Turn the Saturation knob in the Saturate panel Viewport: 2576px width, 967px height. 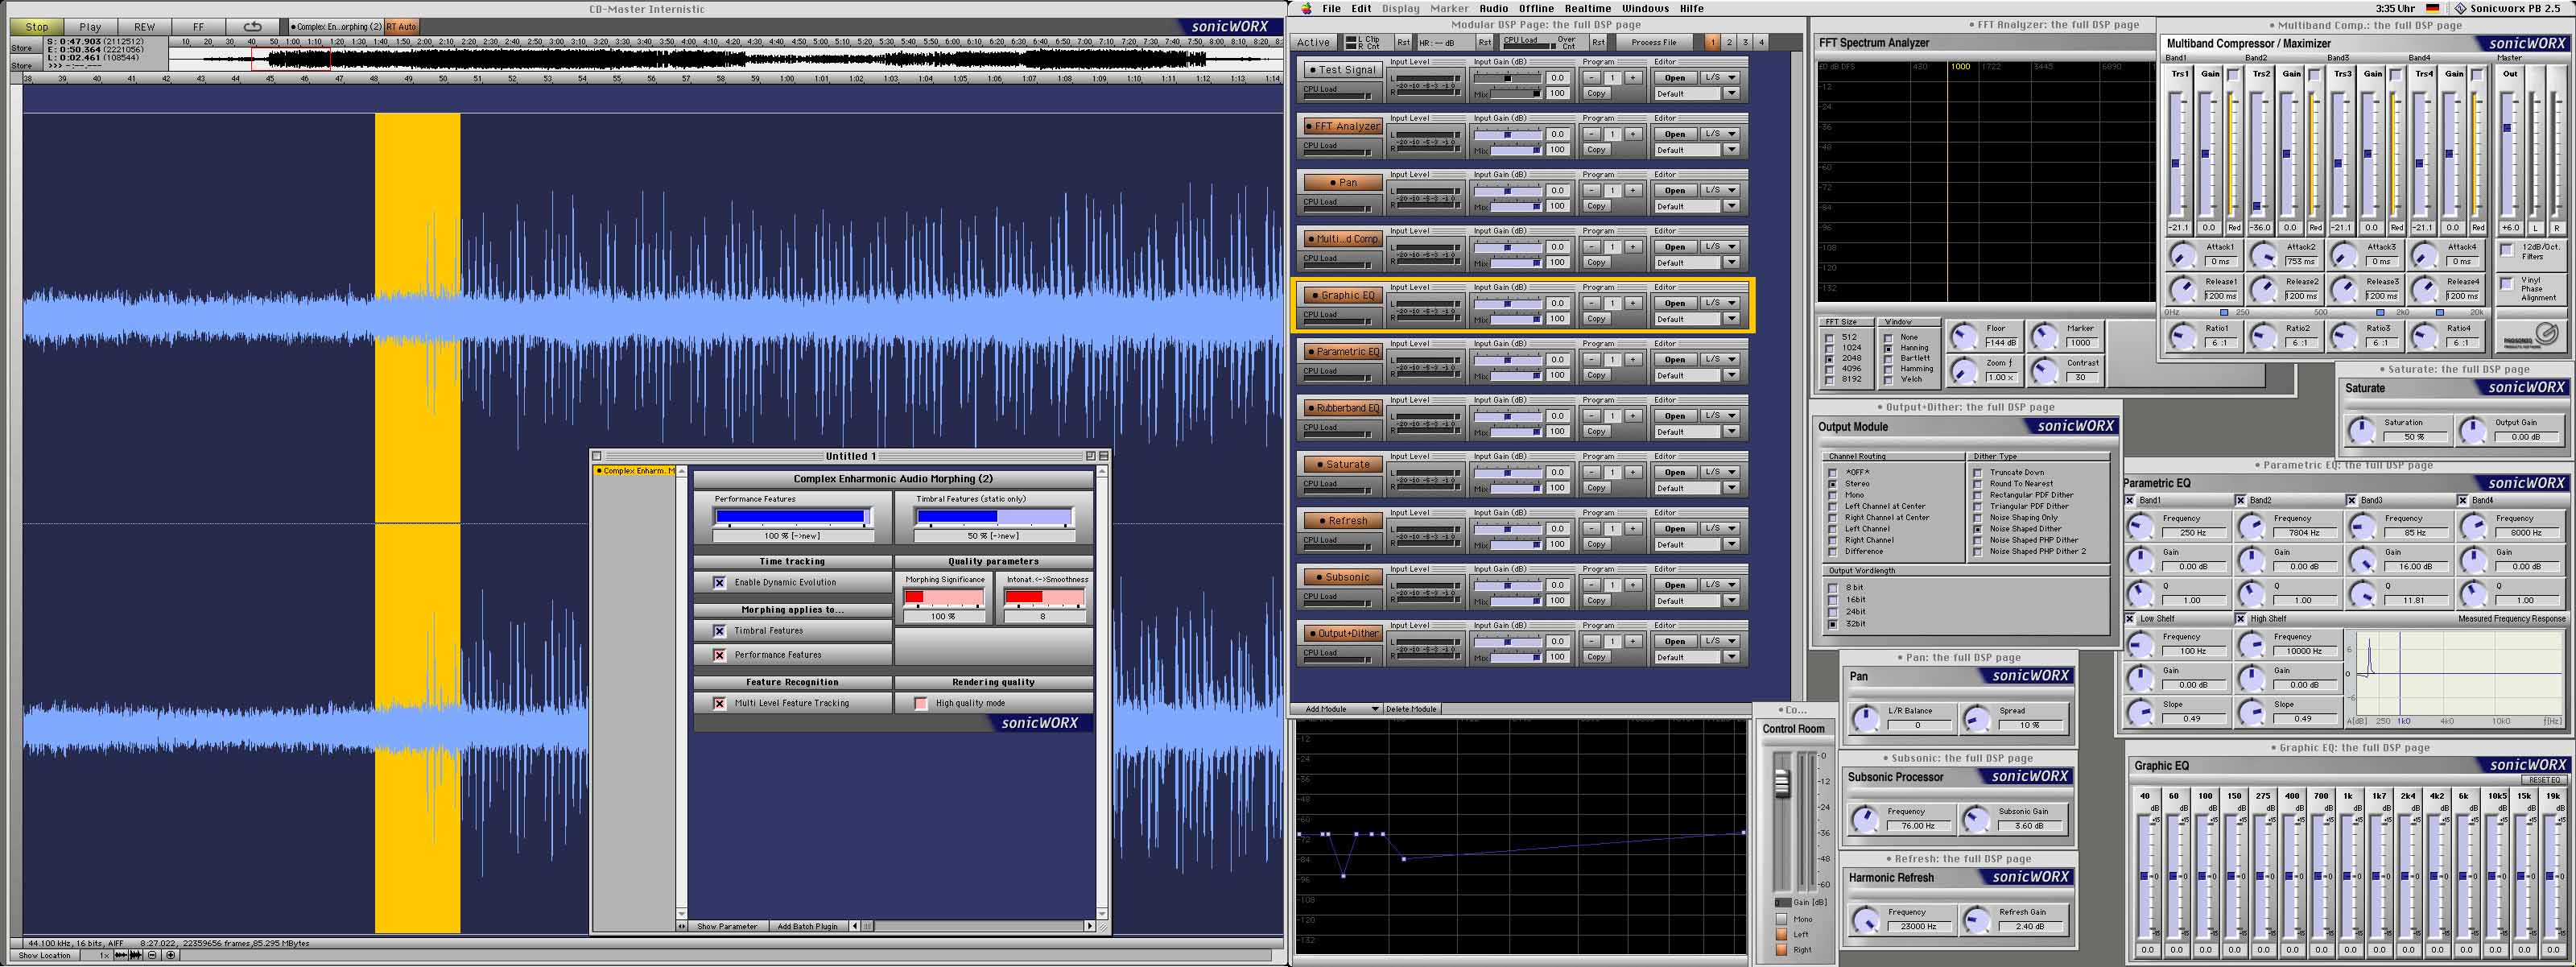coord(2361,431)
